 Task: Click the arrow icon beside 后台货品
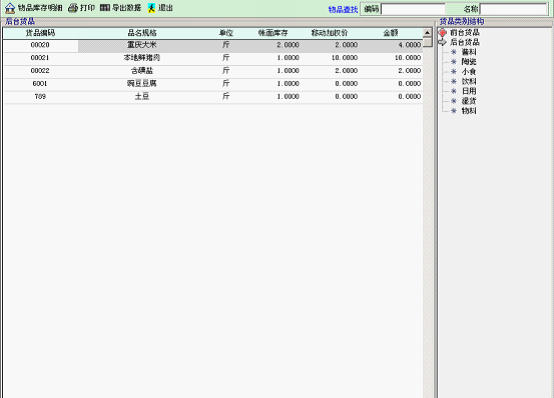(x=443, y=42)
